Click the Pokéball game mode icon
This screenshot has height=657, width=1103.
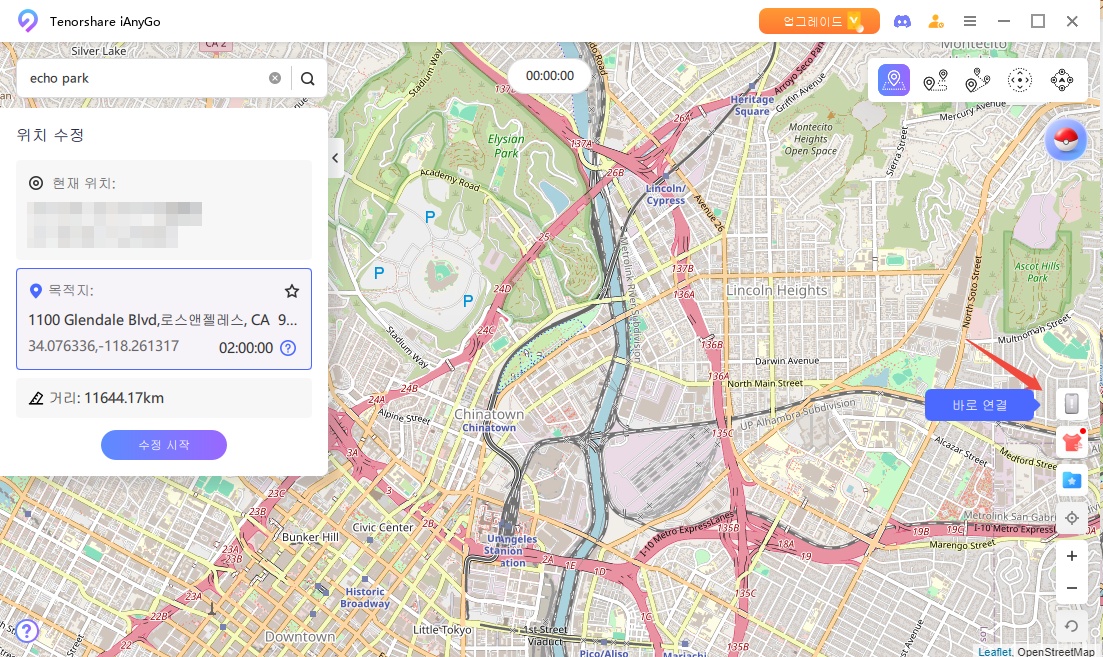pyautogui.click(x=1065, y=139)
